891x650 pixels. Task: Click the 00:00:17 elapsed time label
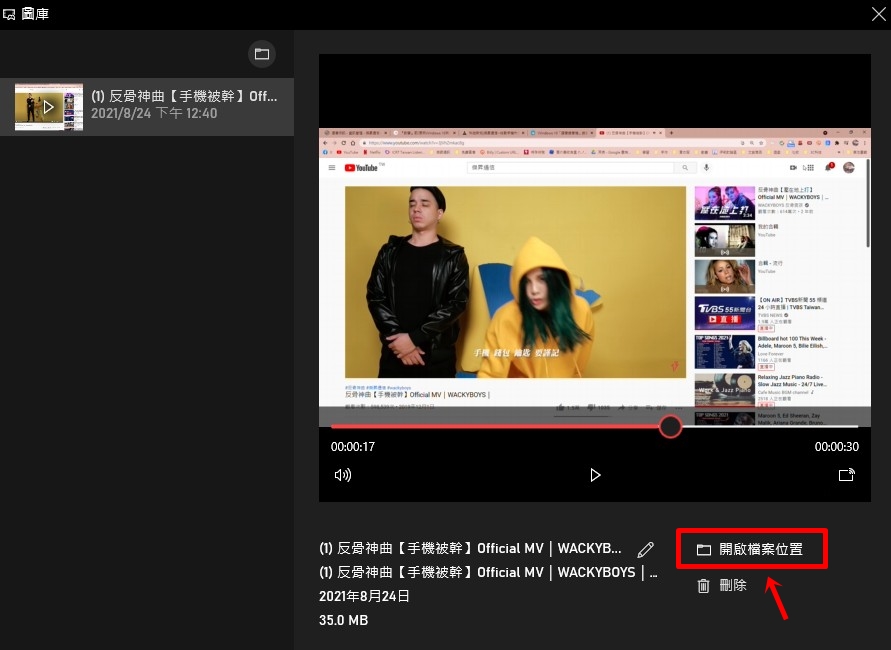click(353, 447)
